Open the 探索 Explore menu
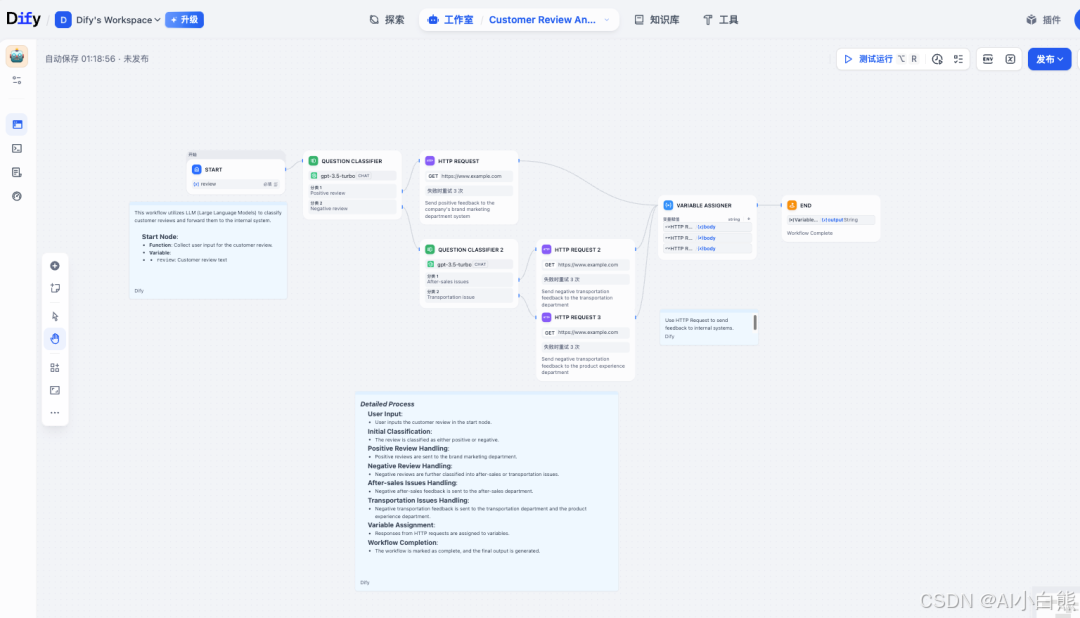This screenshot has height=618, width=1080. (386, 20)
